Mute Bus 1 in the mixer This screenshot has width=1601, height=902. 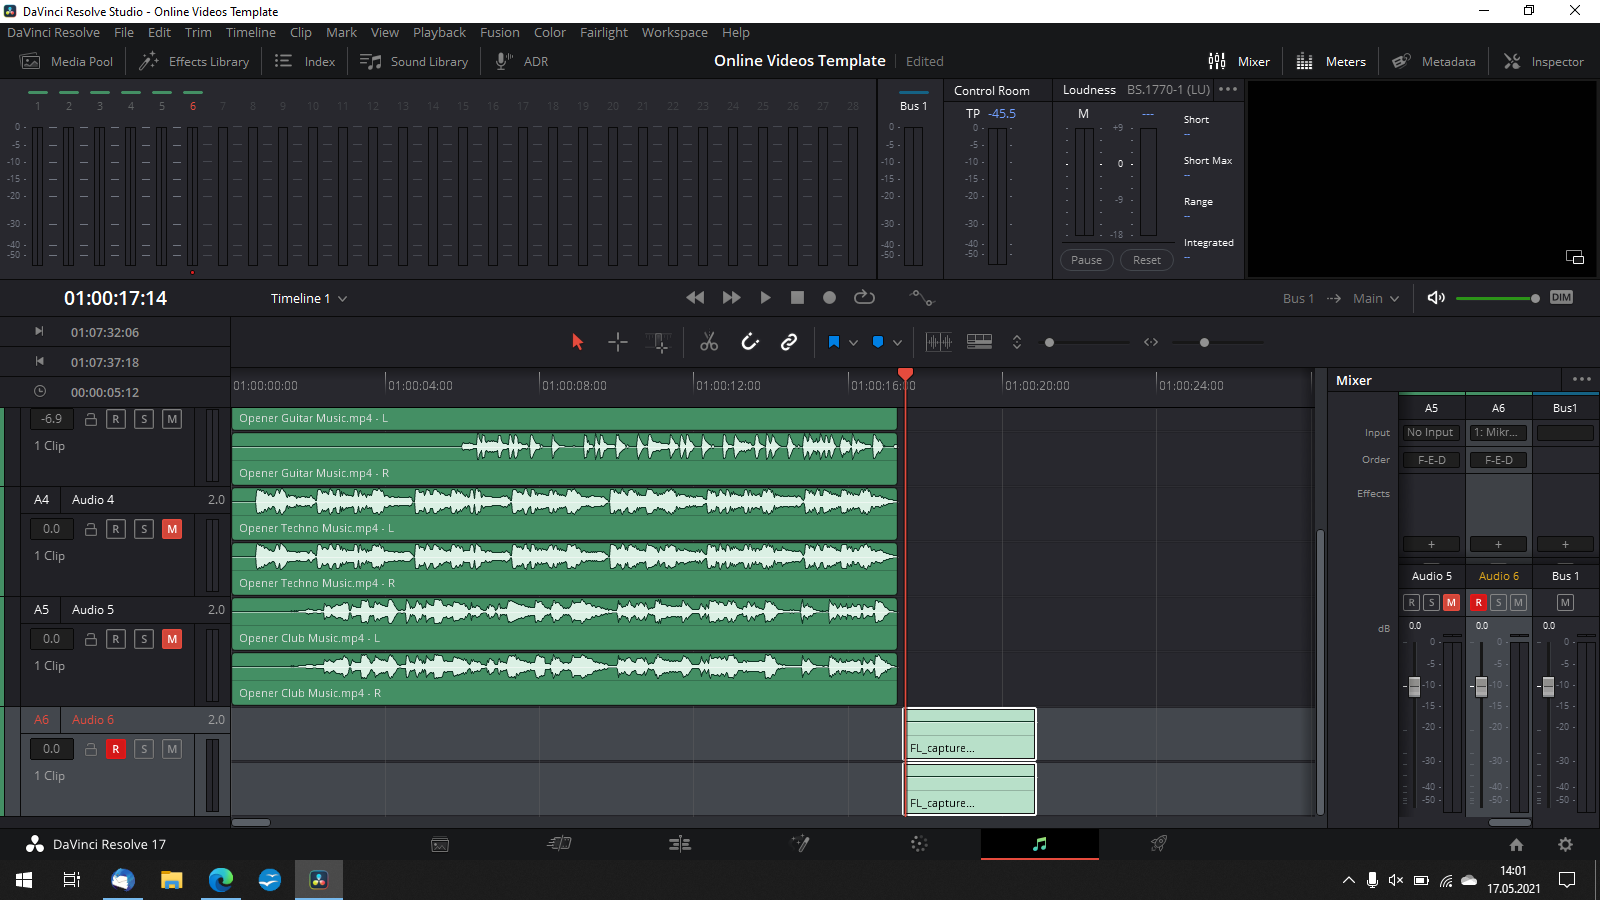[1565, 602]
